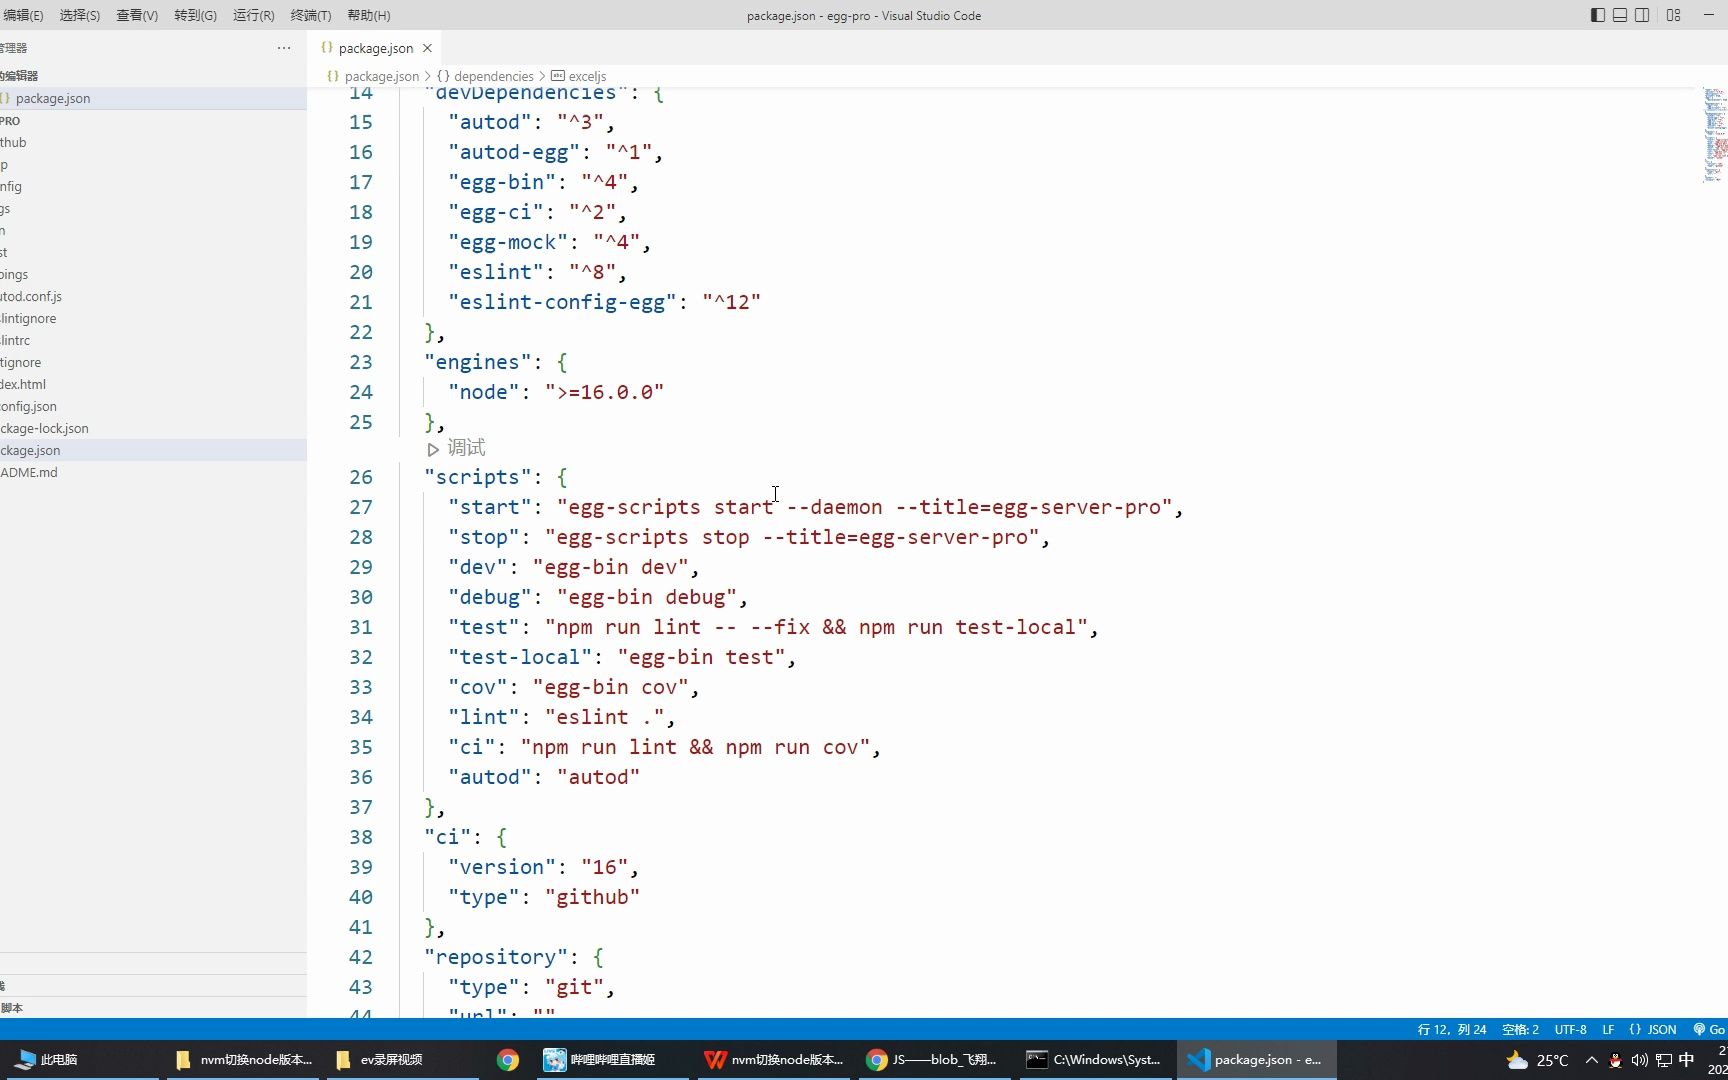Open 编辑(E) menu
Screen dimensions: 1728x1080
(23, 15)
